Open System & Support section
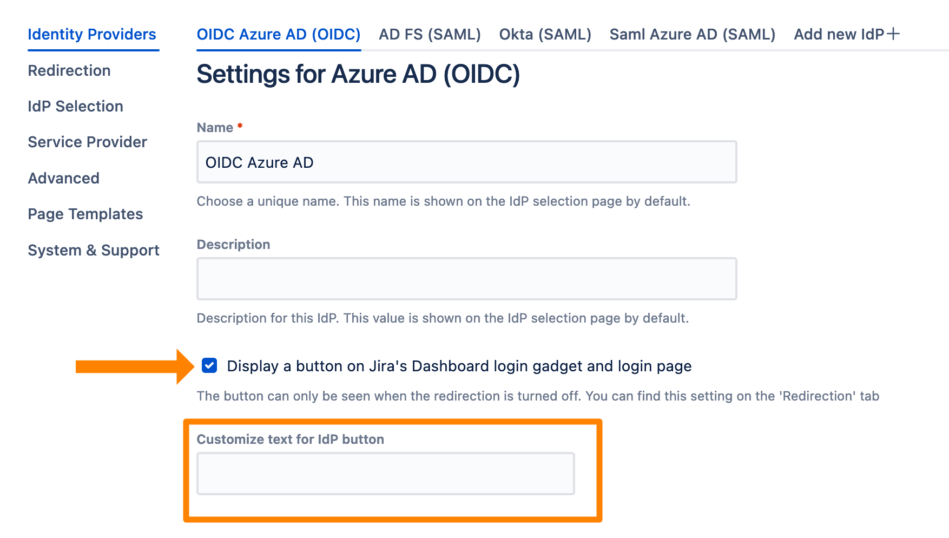This screenshot has height=538, width=949. (x=94, y=251)
